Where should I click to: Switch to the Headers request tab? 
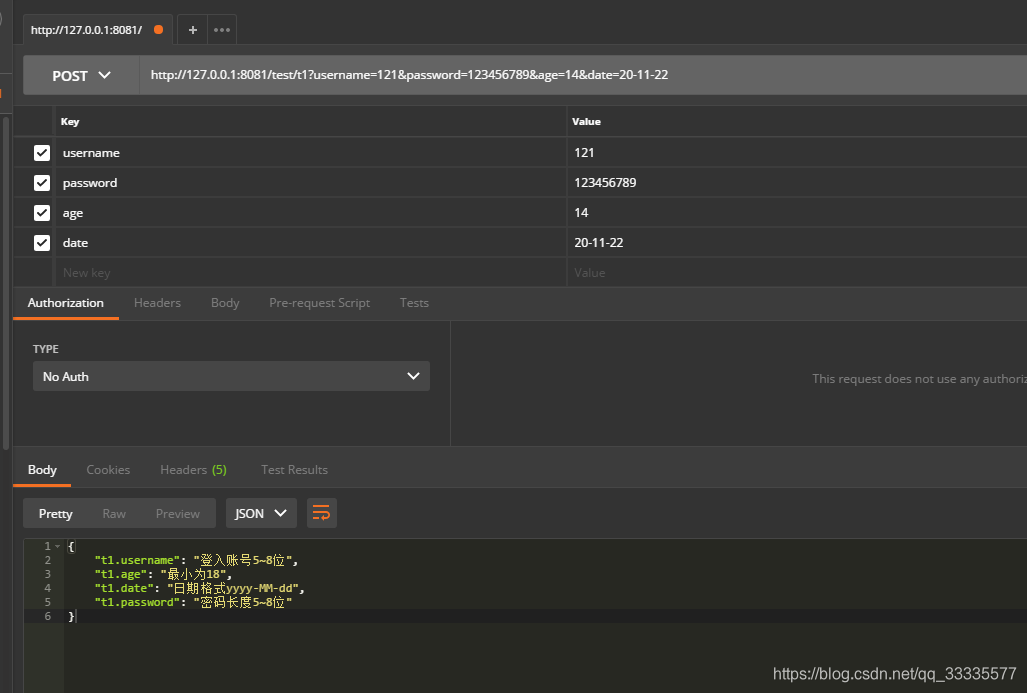point(157,302)
